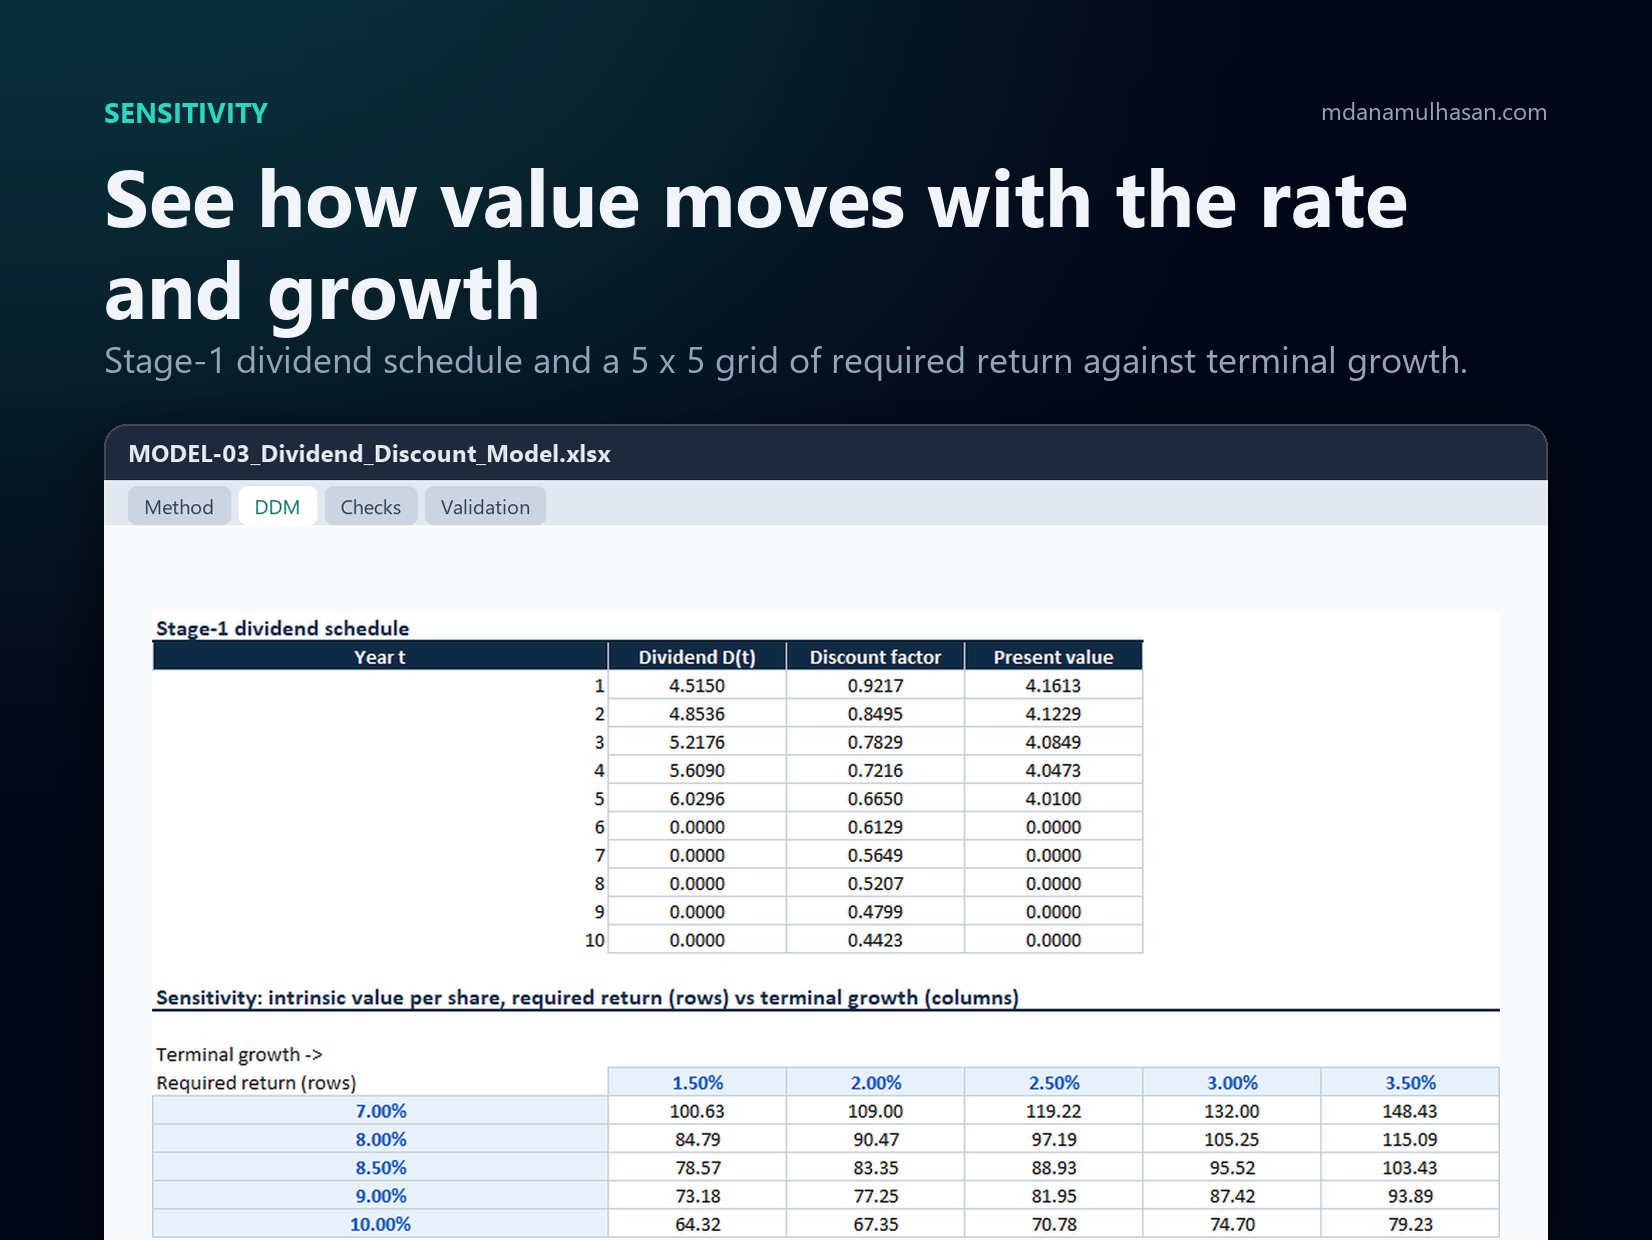Click sensitivity value 100.63
The height and width of the screenshot is (1240, 1652).
(697, 1111)
